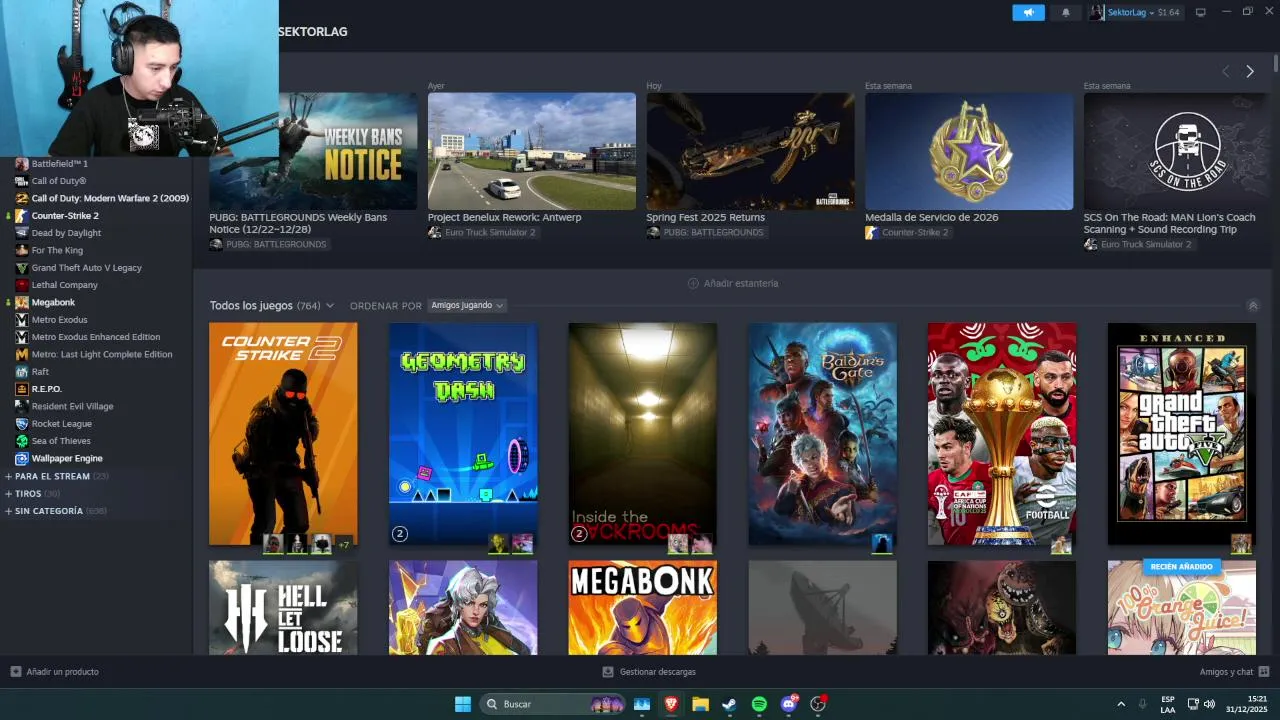
Task: Select Metro Exodus in game list
Action: pos(59,320)
